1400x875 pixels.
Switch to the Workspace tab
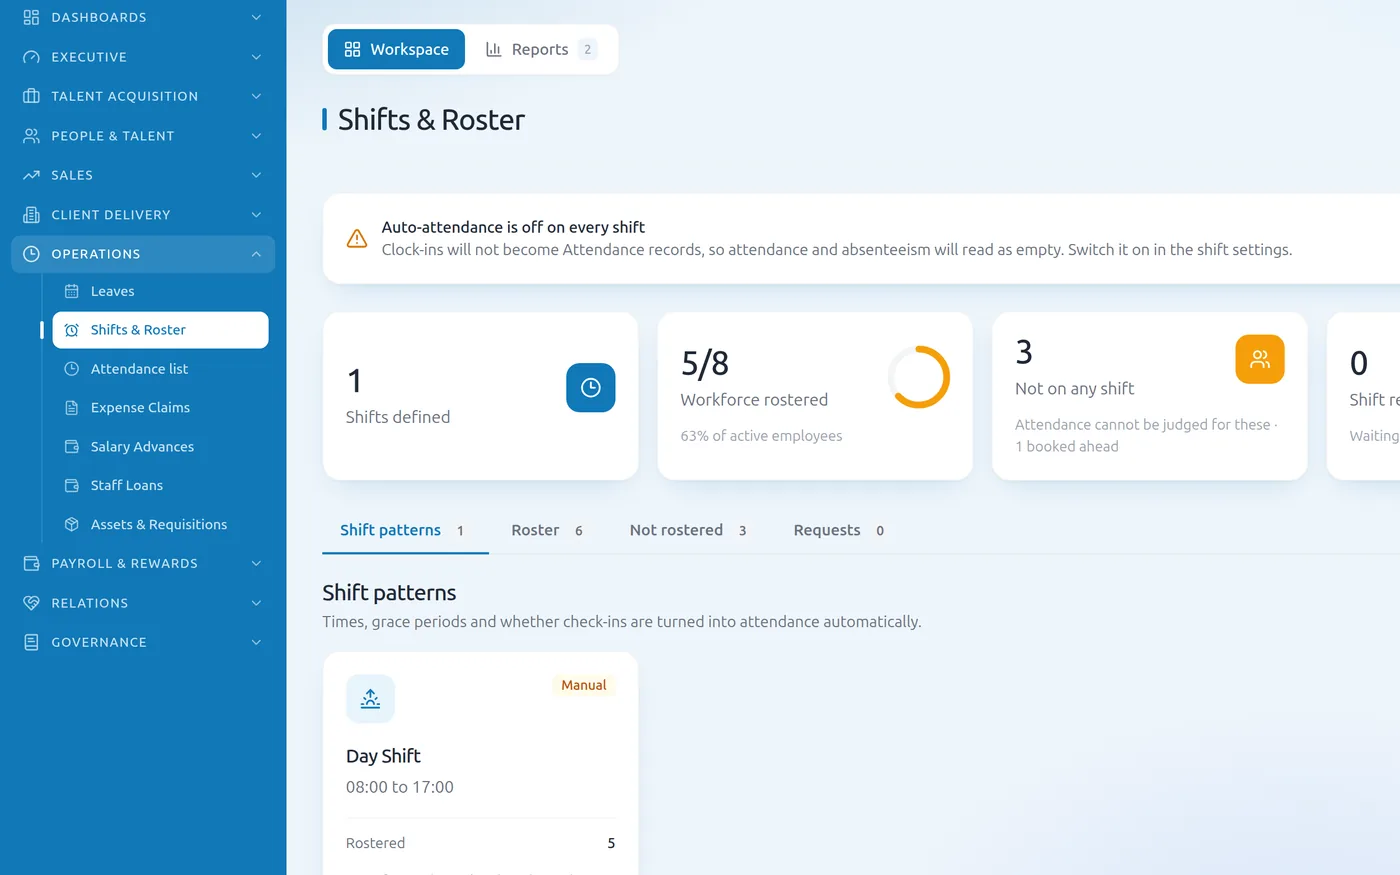click(x=396, y=49)
